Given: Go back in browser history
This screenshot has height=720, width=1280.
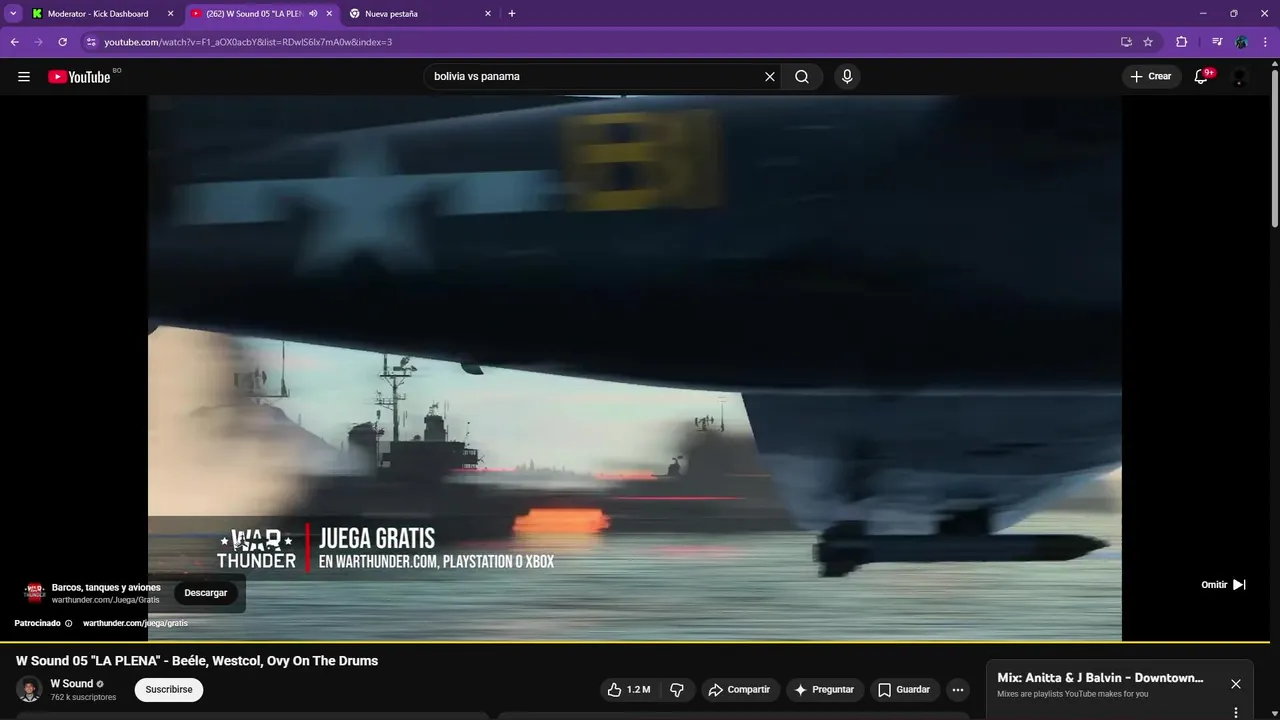Looking at the screenshot, I should (14, 42).
